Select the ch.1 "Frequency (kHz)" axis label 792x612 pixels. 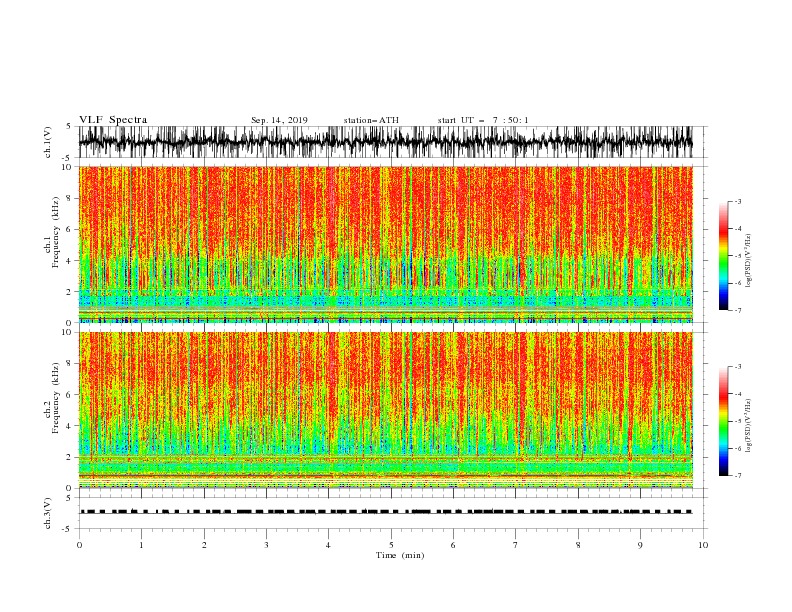(56, 233)
